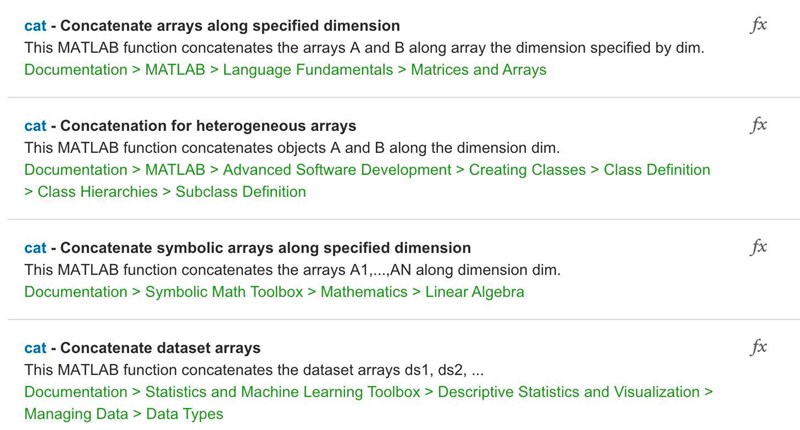
Task: Go to Descriptive Statistics and Visualization
Action: [569, 392]
